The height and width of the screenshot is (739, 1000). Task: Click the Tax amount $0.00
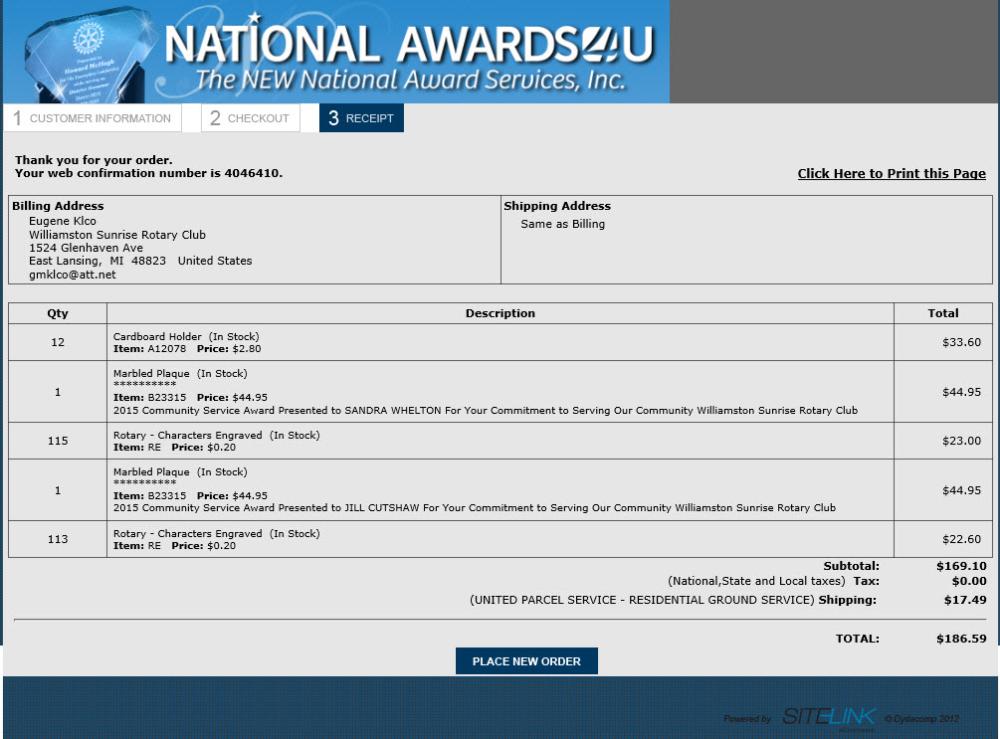[x=969, y=581]
